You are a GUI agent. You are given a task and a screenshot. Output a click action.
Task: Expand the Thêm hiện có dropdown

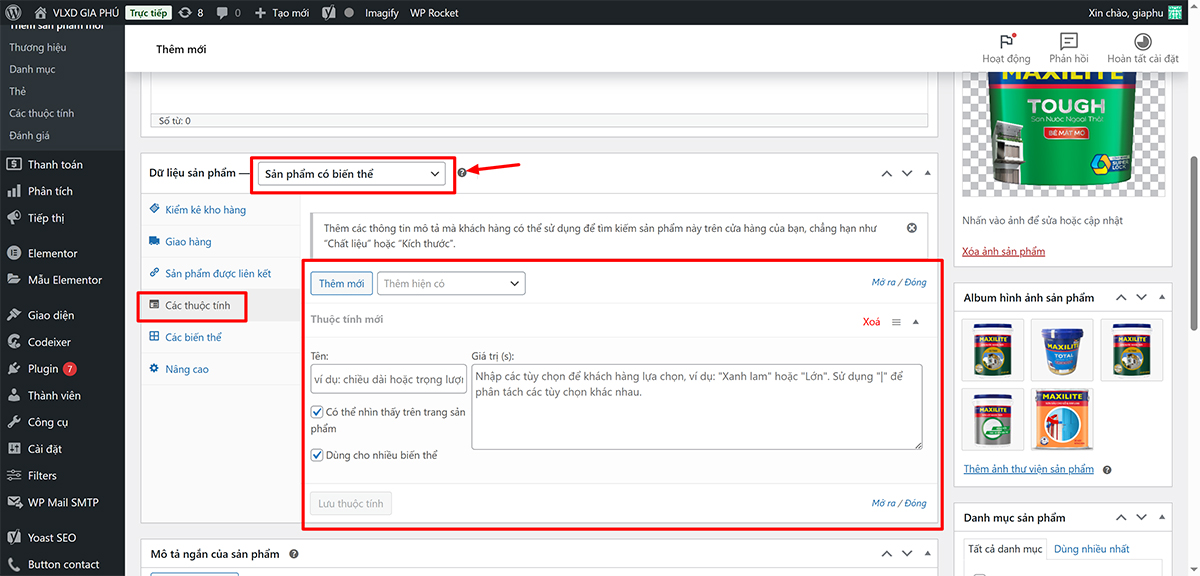(x=451, y=284)
